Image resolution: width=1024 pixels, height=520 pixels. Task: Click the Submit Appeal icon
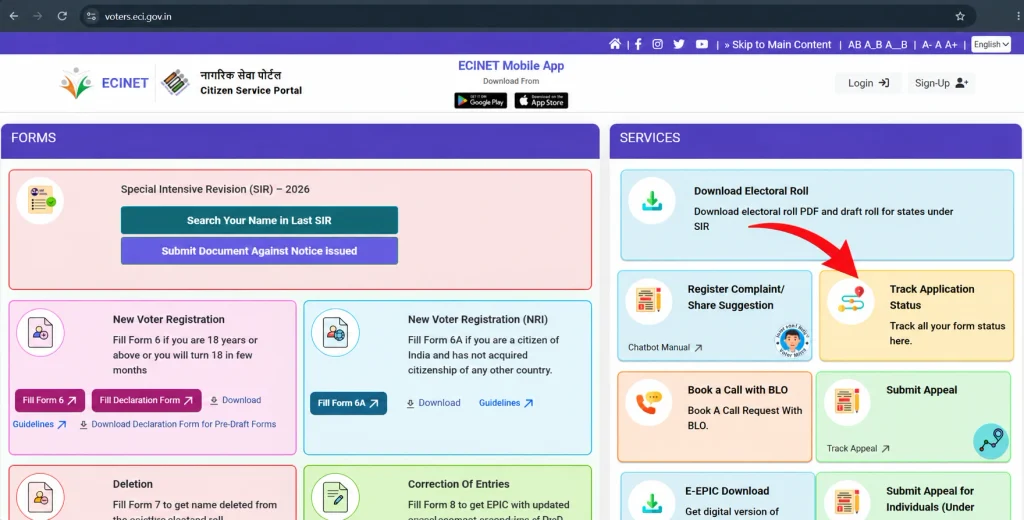pyautogui.click(x=847, y=402)
